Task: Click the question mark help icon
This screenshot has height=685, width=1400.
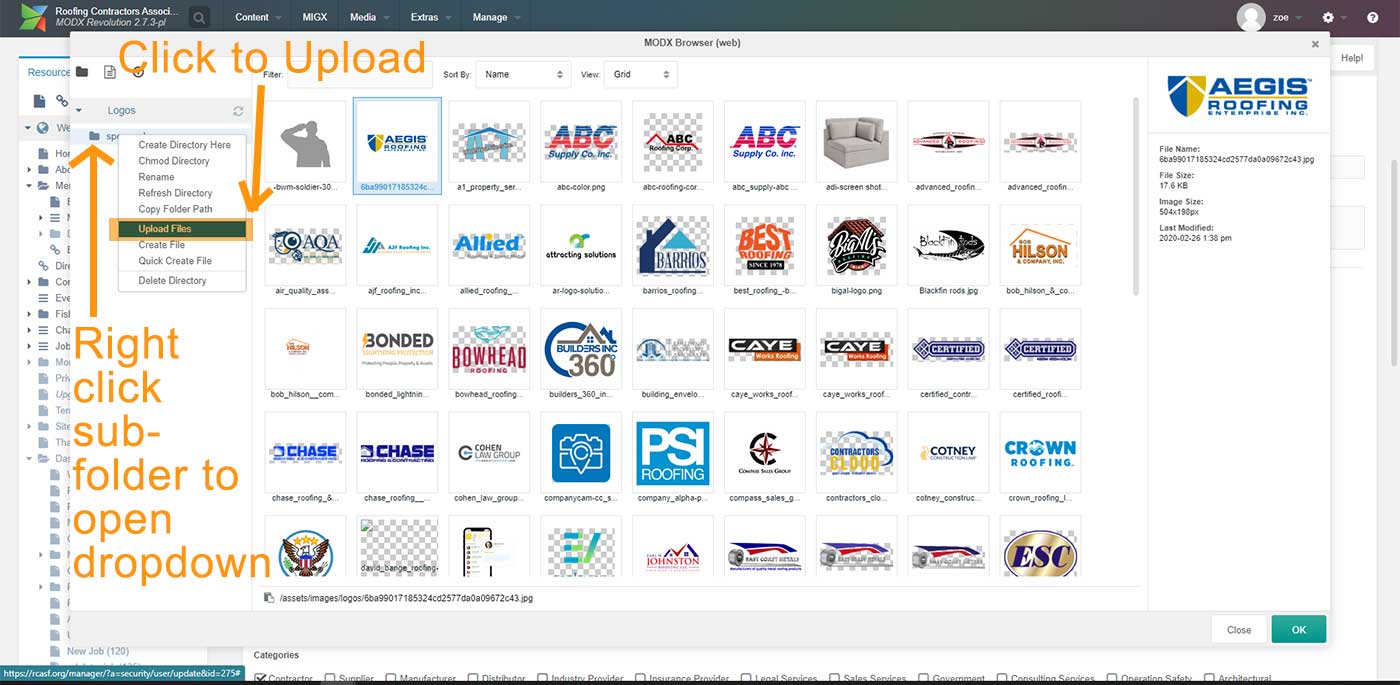Action: point(1372,17)
